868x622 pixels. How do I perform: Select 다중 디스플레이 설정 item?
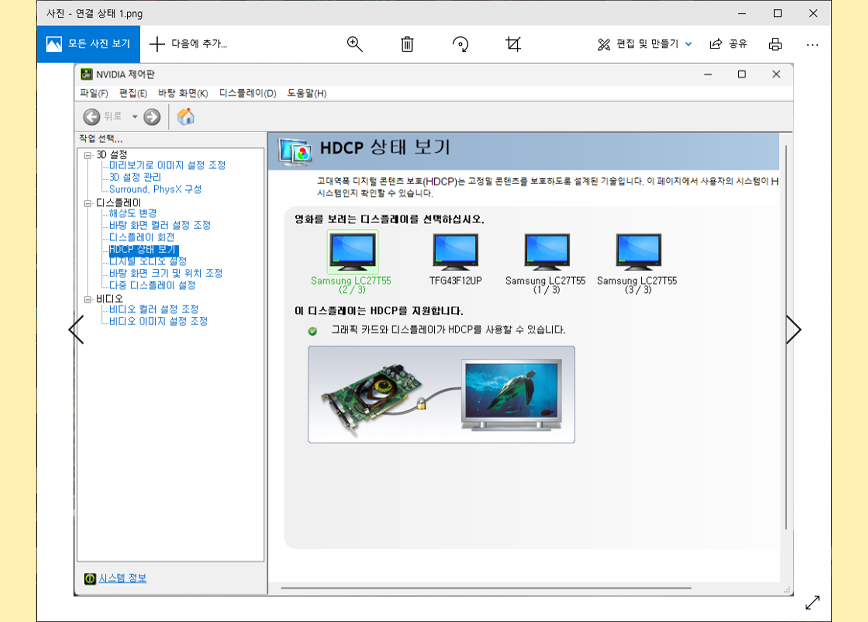coord(152,286)
